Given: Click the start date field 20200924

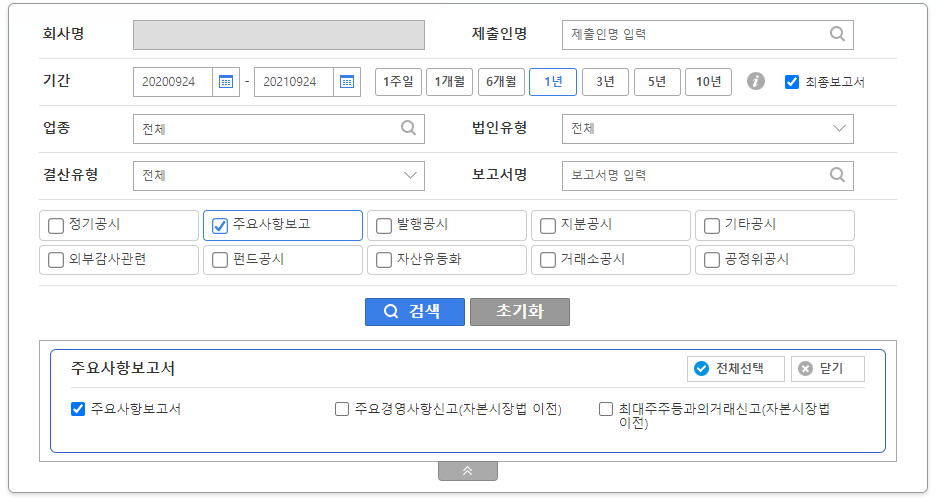Looking at the screenshot, I should click(x=173, y=82).
